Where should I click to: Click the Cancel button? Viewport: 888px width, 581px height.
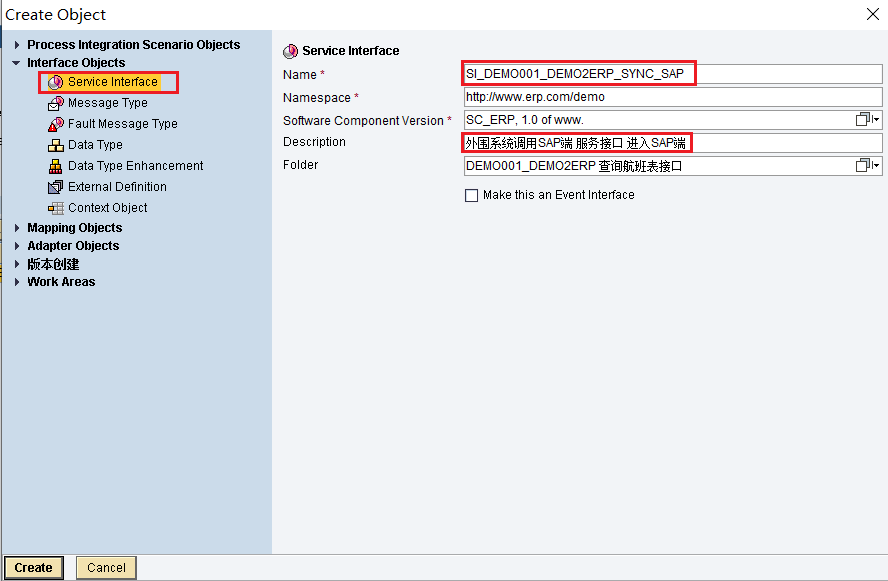(x=106, y=568)
